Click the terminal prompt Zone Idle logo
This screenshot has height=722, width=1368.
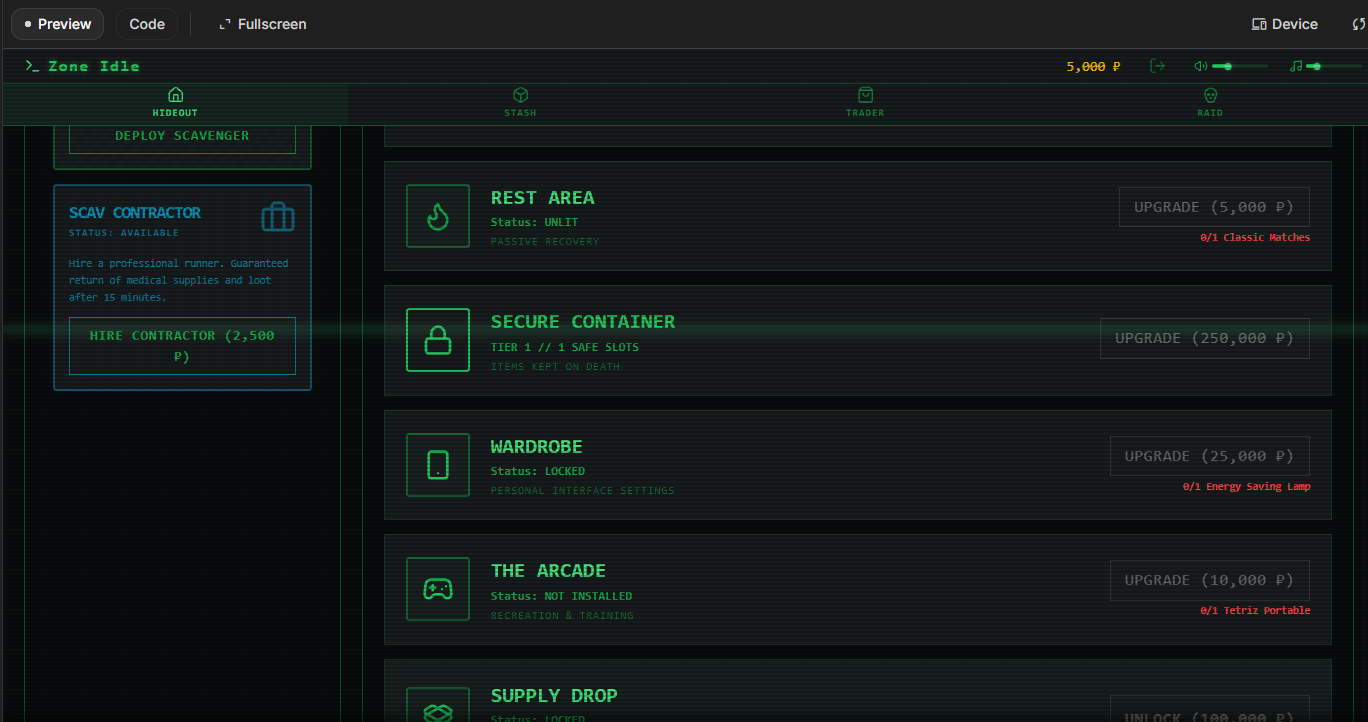click(83, 66)
